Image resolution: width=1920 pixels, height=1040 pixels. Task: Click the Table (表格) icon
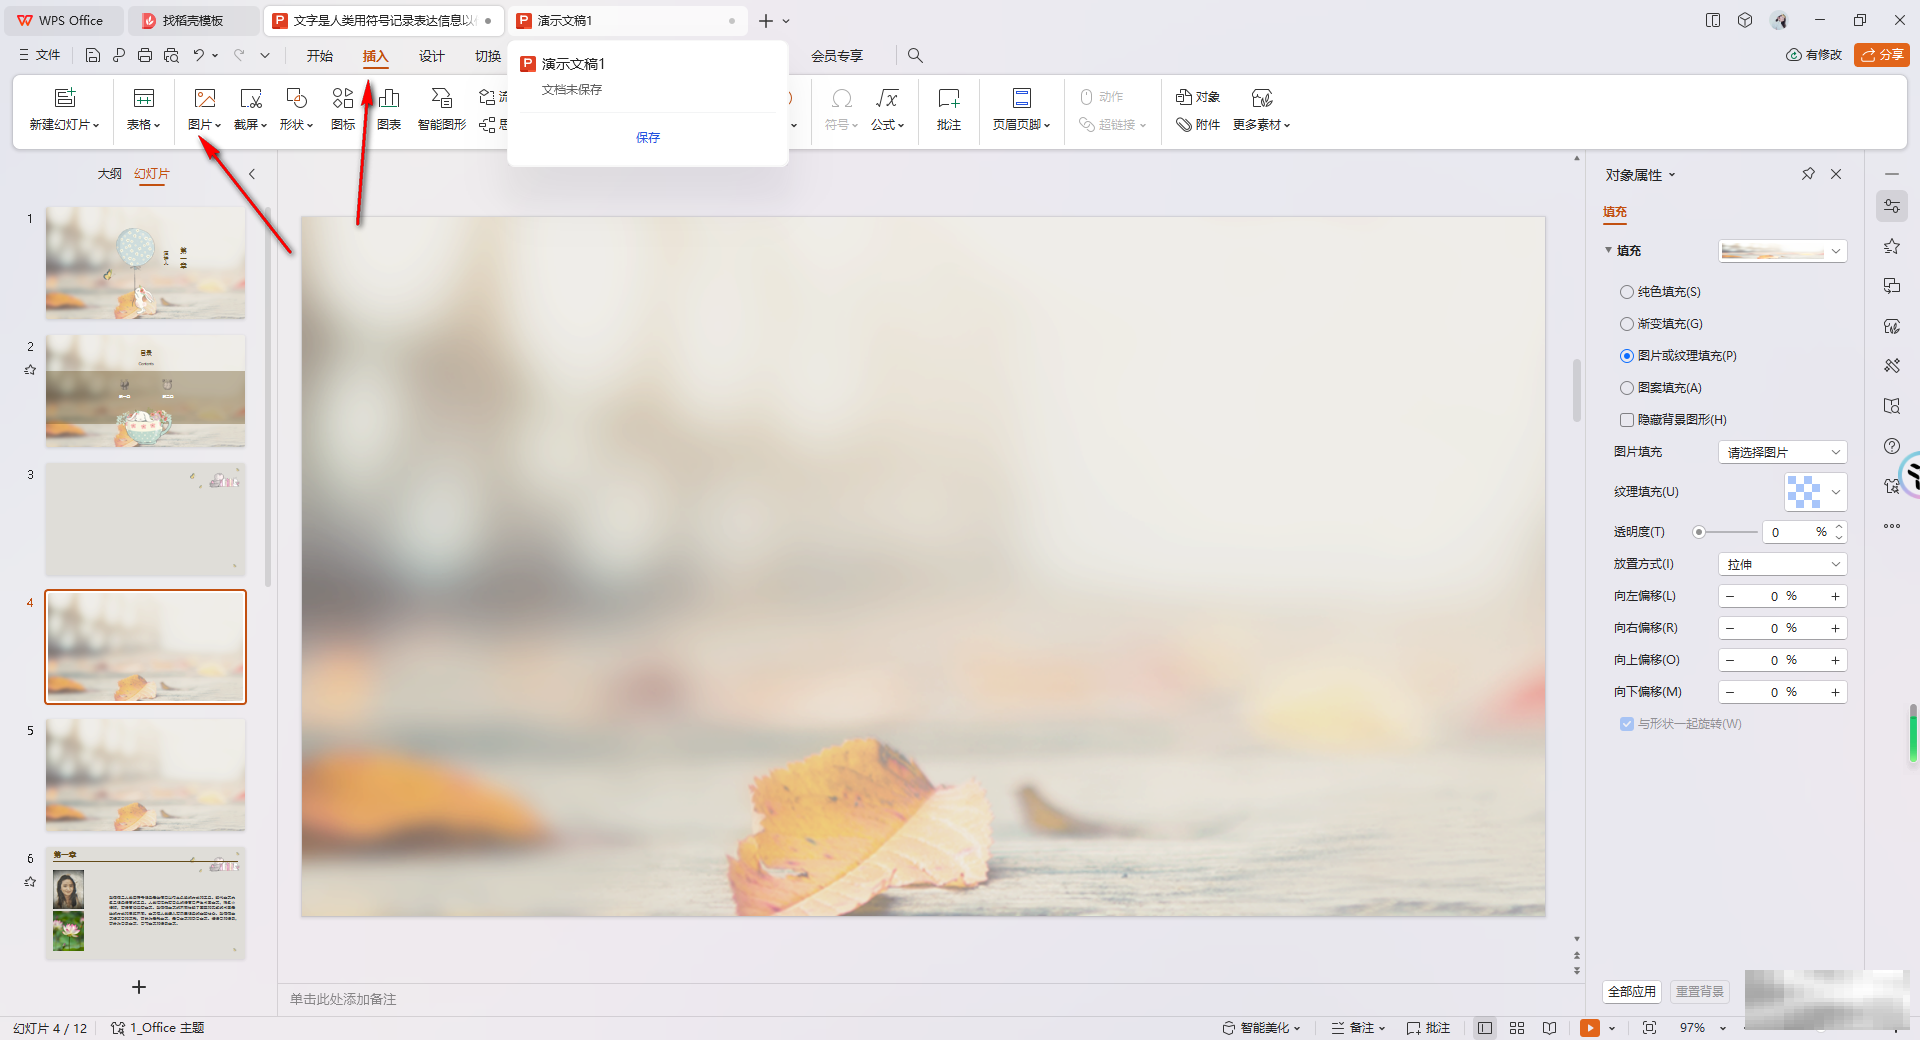[144, 98]
